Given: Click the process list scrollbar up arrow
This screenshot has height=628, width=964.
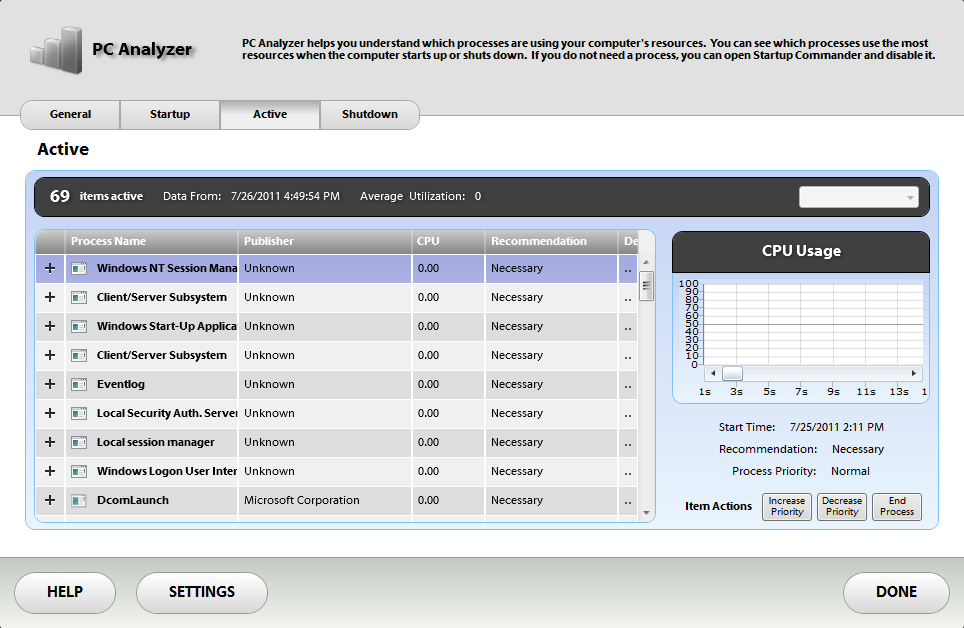Looking at the screenshot, I should click(x=646, y=263).
